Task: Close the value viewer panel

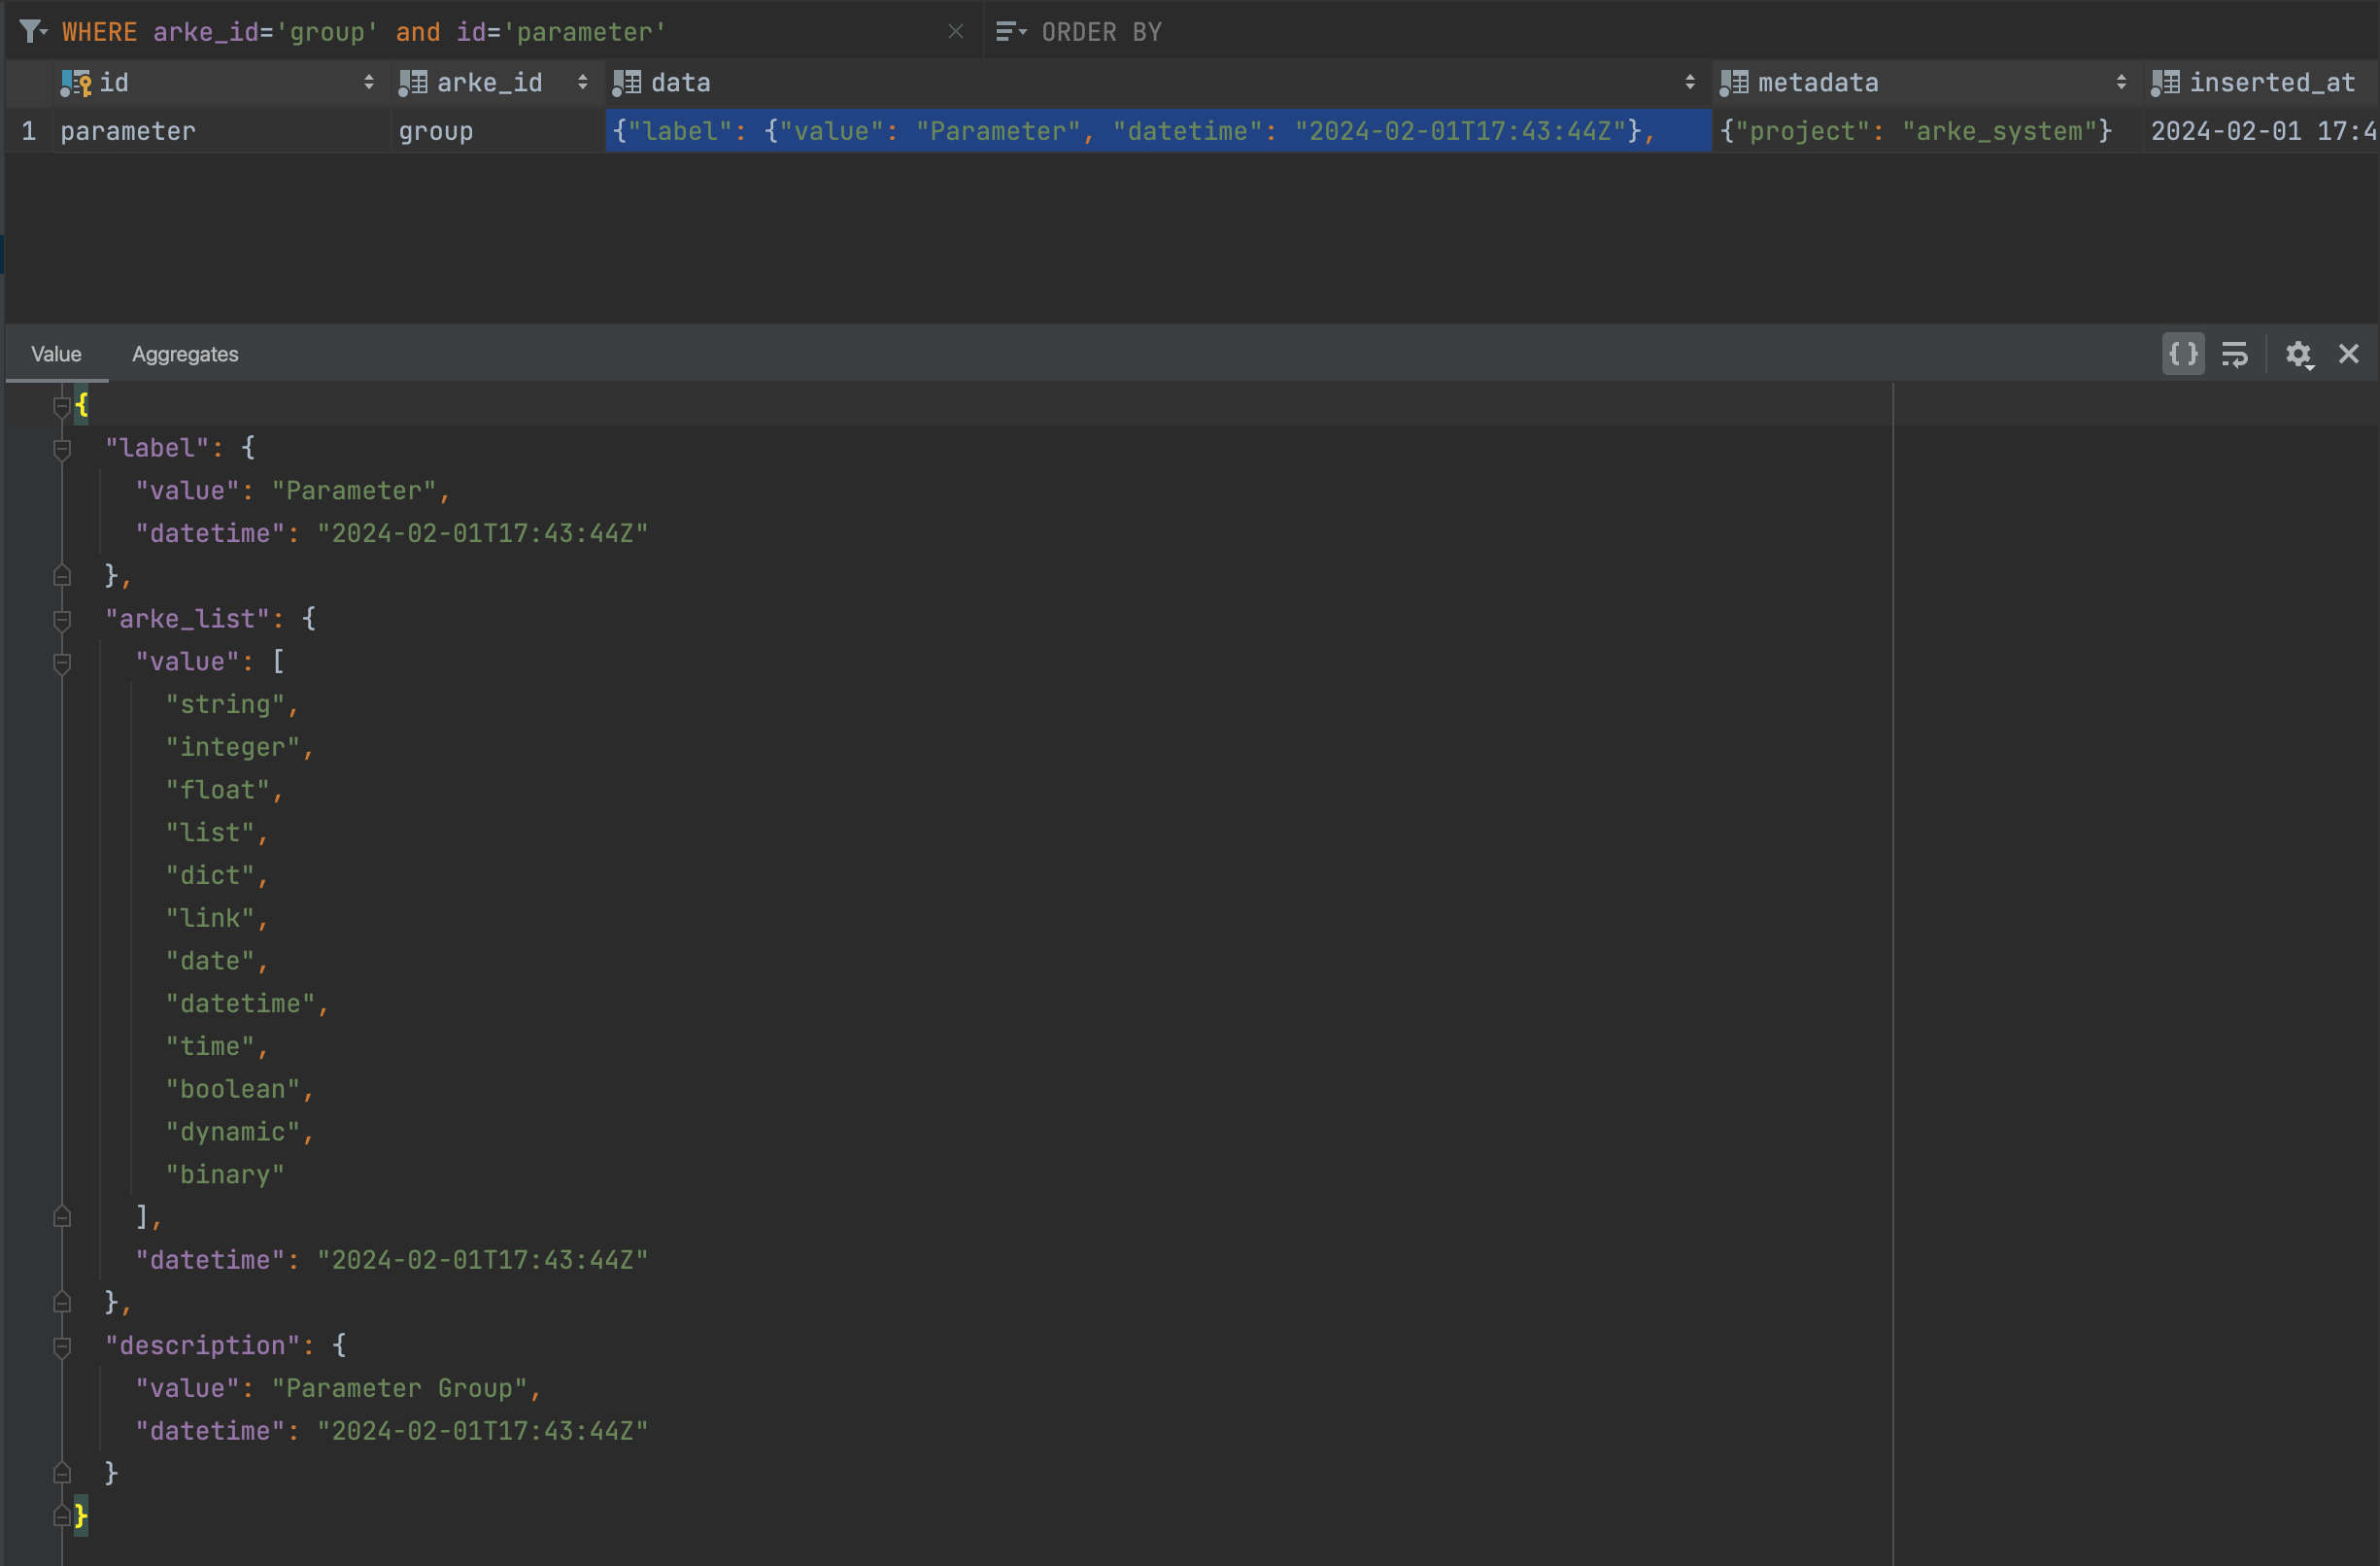Action: point(2348,354)
